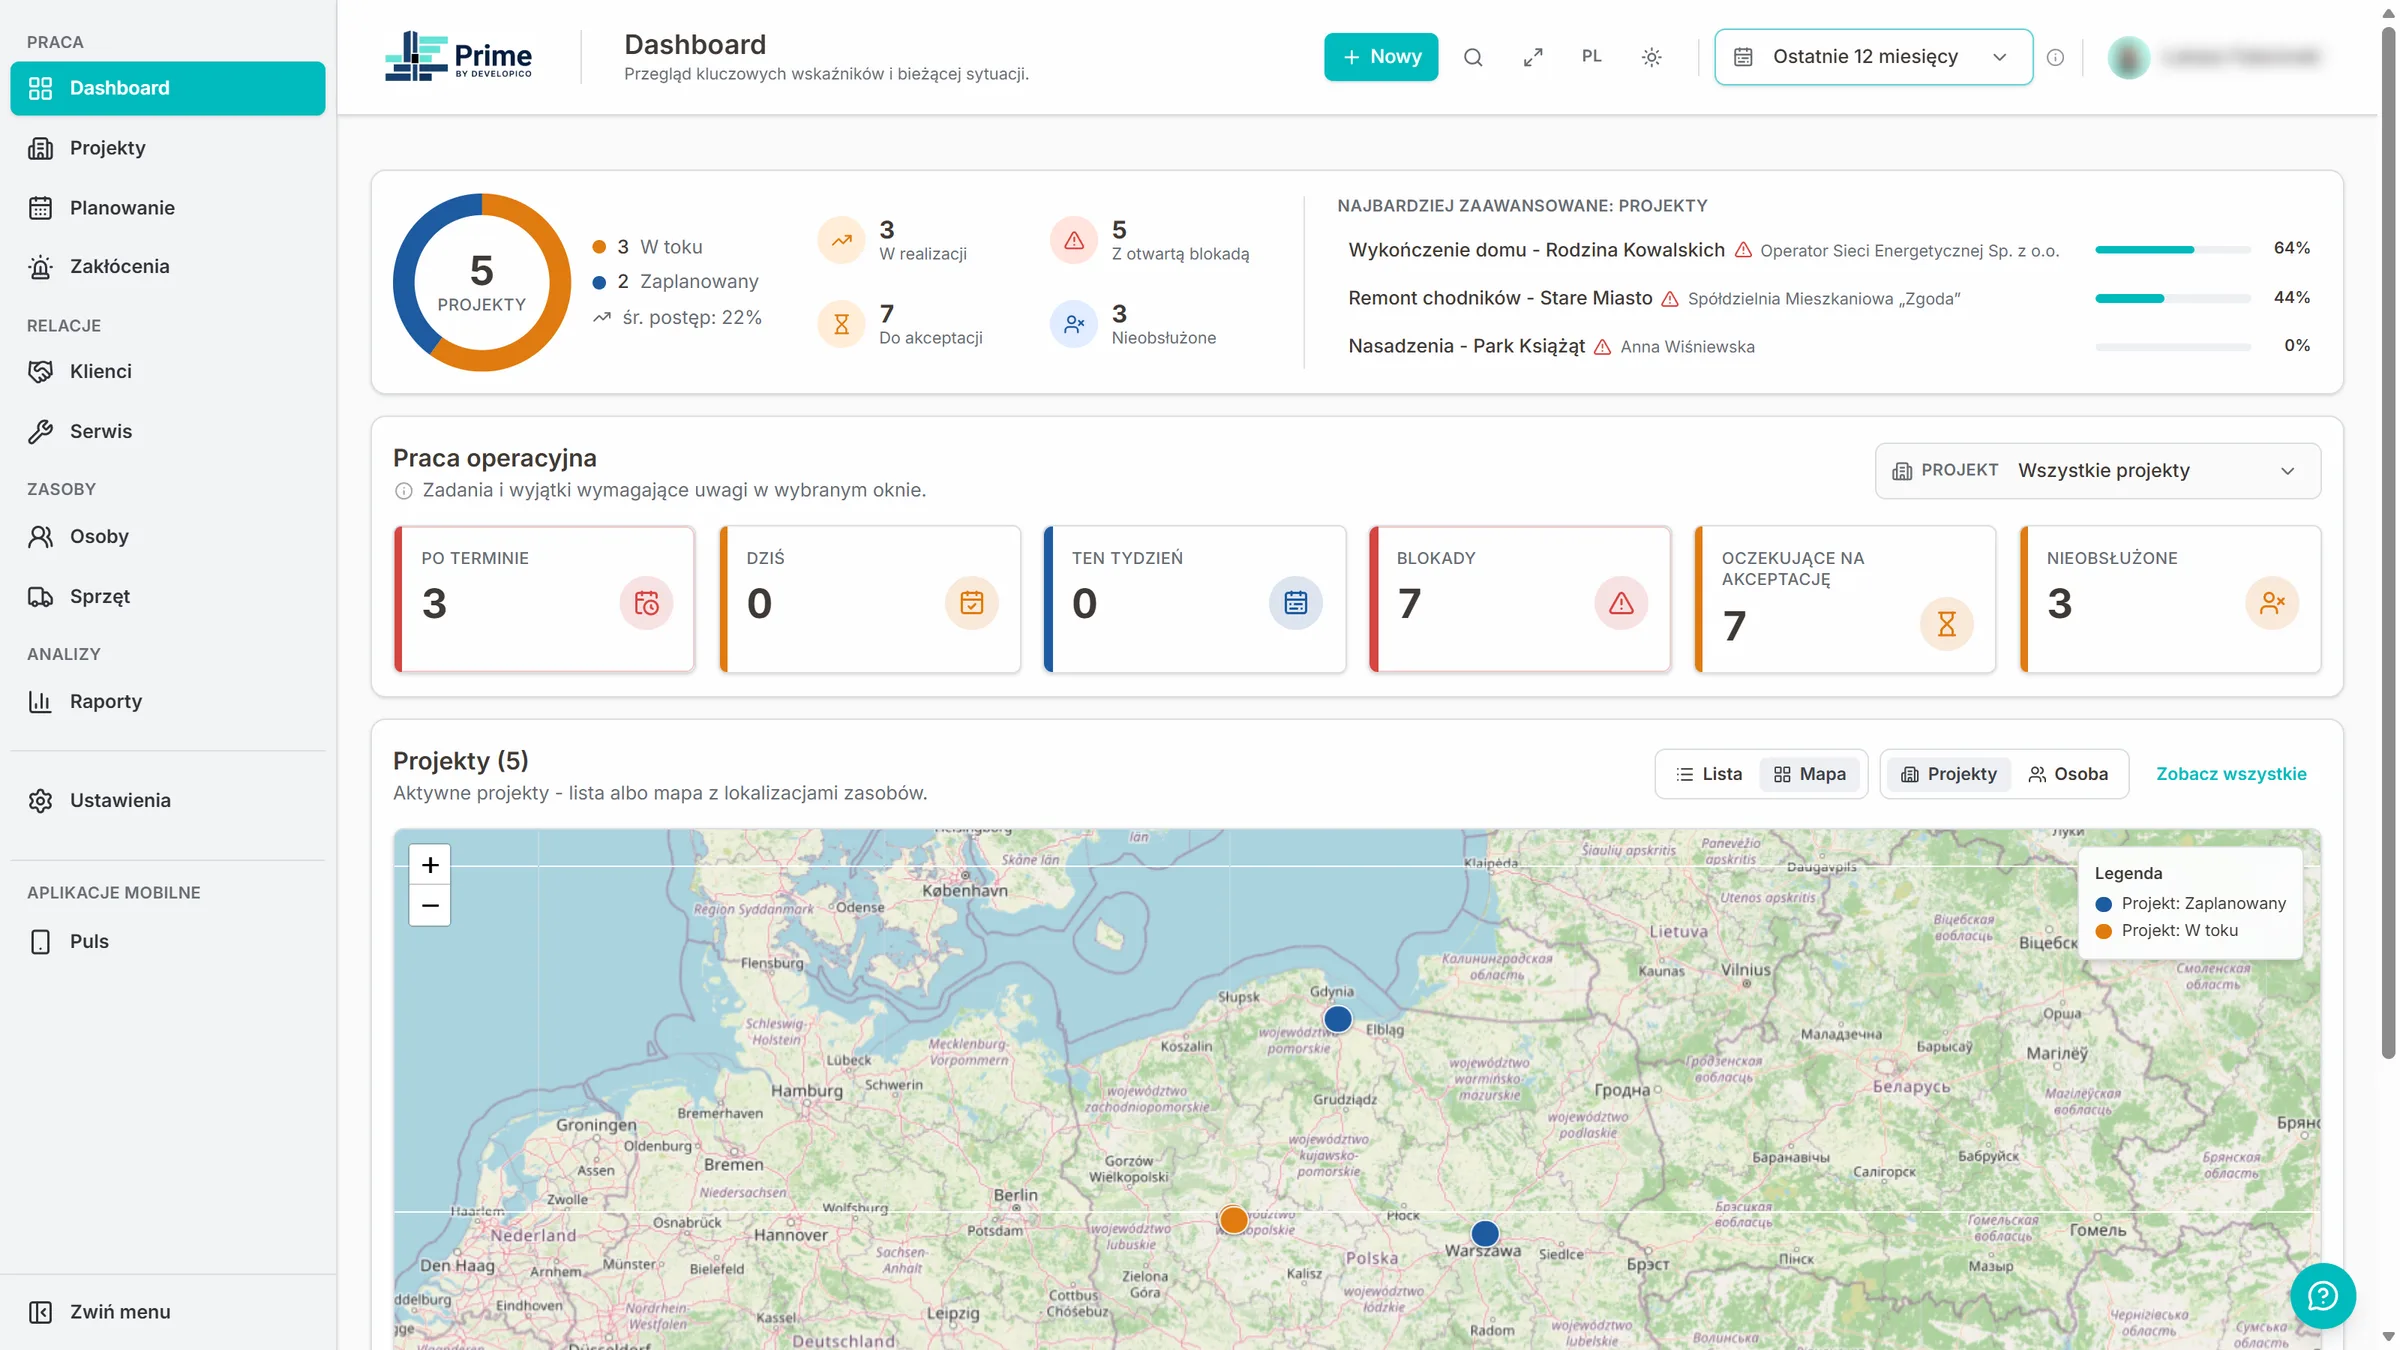
Task: Follow the Zobacz wszystkie link
Action: click(x=2231, y=774)
